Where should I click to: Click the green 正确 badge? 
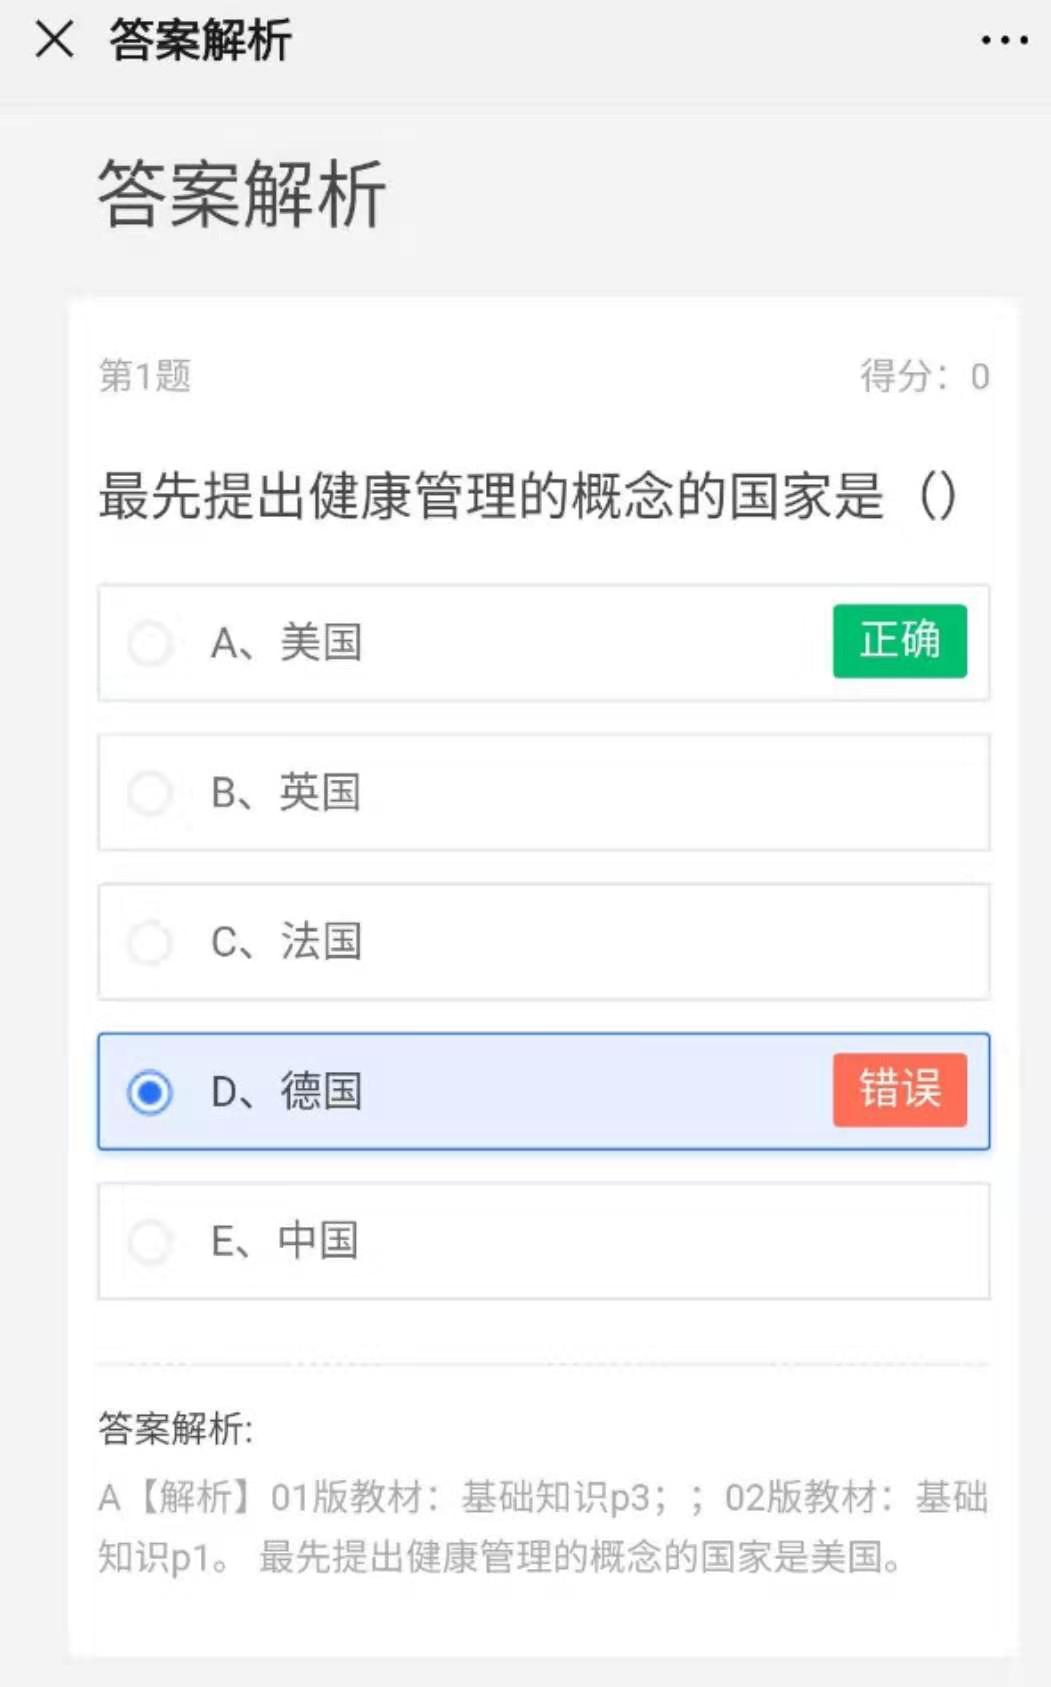[899, 641]
